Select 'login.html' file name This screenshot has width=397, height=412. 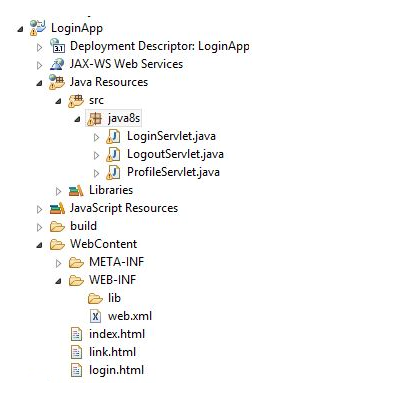pos(116,370)
